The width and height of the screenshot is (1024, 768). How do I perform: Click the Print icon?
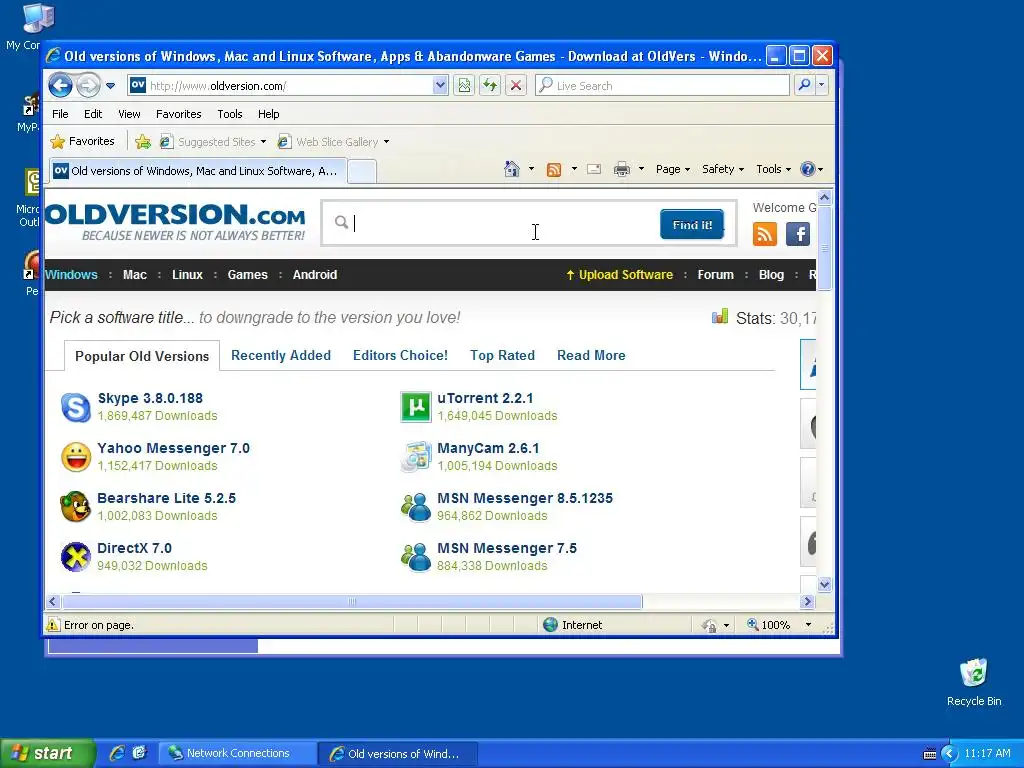click(622, 169)
